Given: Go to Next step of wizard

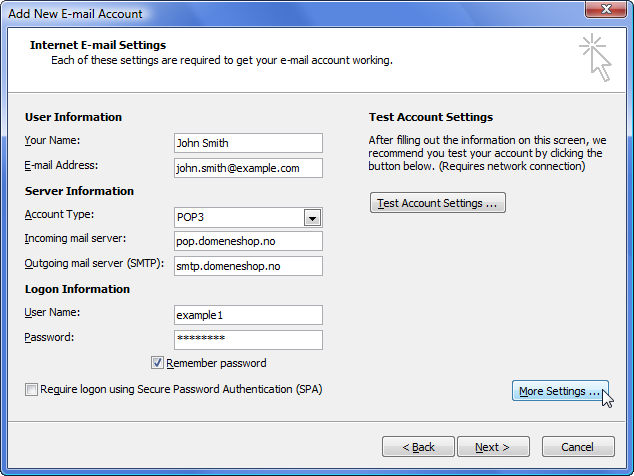Looking at the screenshot, I should point(493,446).
